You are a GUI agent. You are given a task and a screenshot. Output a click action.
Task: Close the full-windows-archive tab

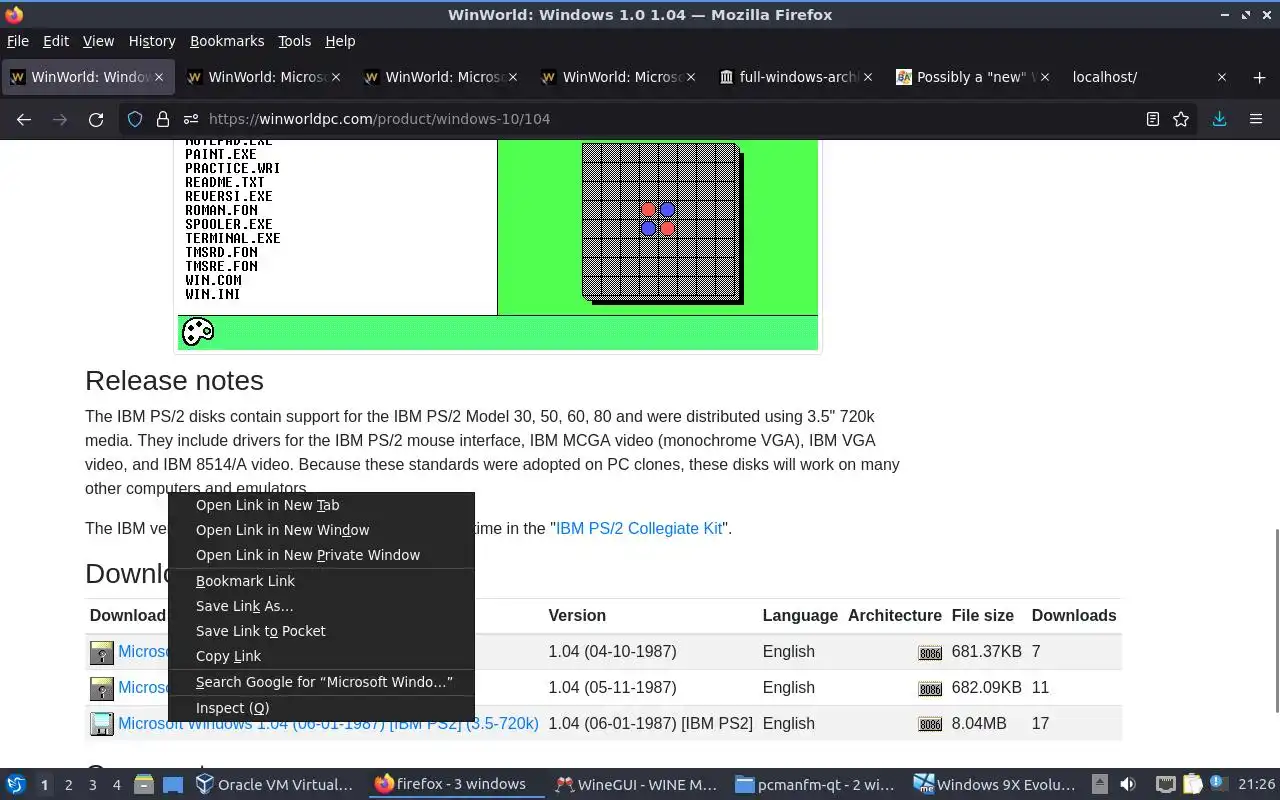click(868, 77)
